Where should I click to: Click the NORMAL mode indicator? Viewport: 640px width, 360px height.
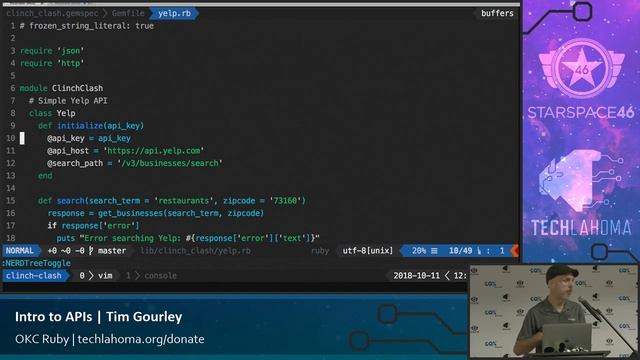point(20,251)
